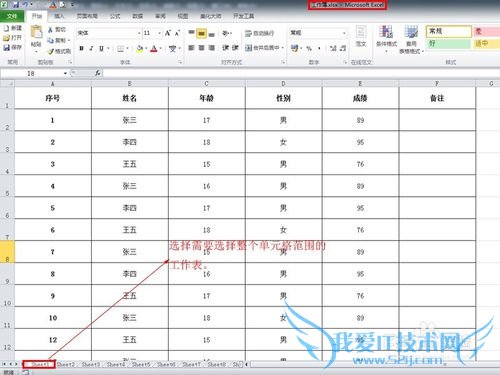Click the Save icon in quick access toolbar

pyautogui.click(x=16, y=4)
